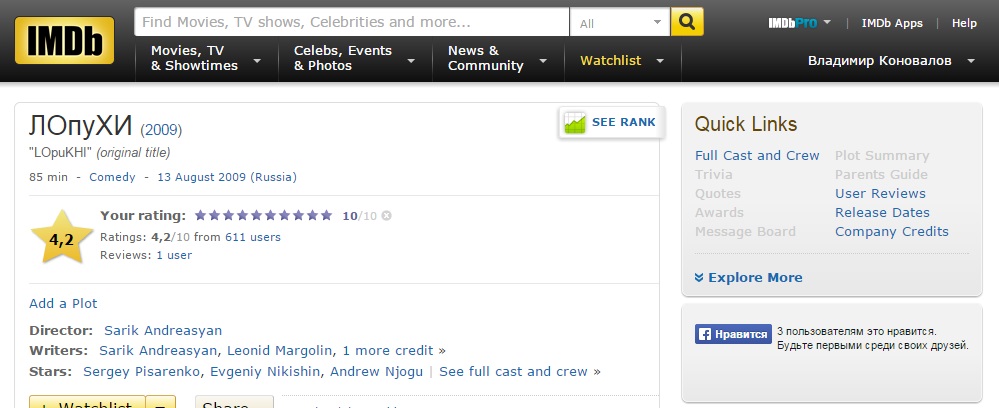The height and width of the screenshot is (408, 999).
Task: Click 3 пользователям это нравится text
Action: (857, 332)
